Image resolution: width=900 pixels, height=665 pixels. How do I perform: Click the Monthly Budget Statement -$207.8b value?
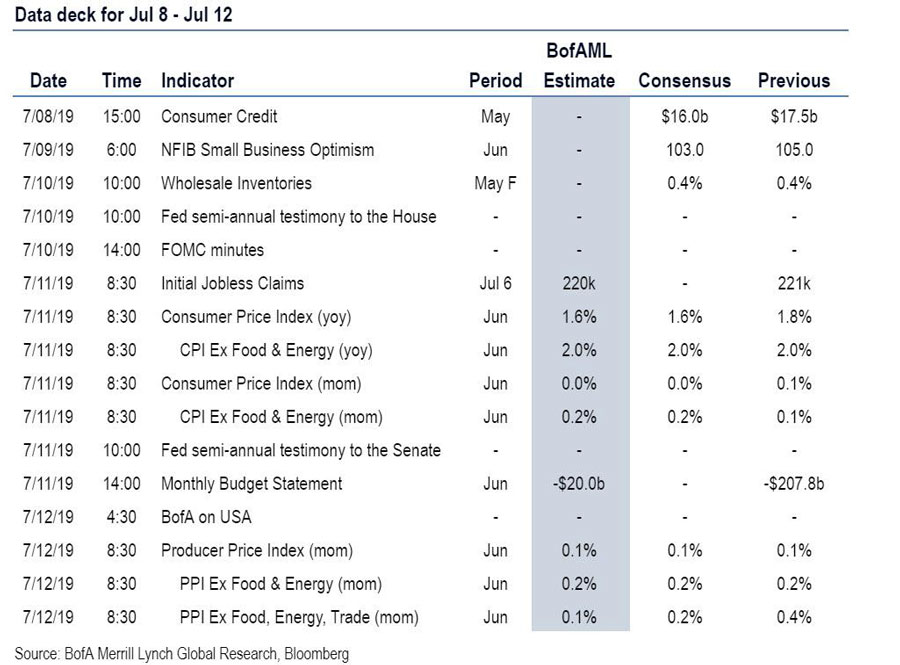tap(794, 484)
